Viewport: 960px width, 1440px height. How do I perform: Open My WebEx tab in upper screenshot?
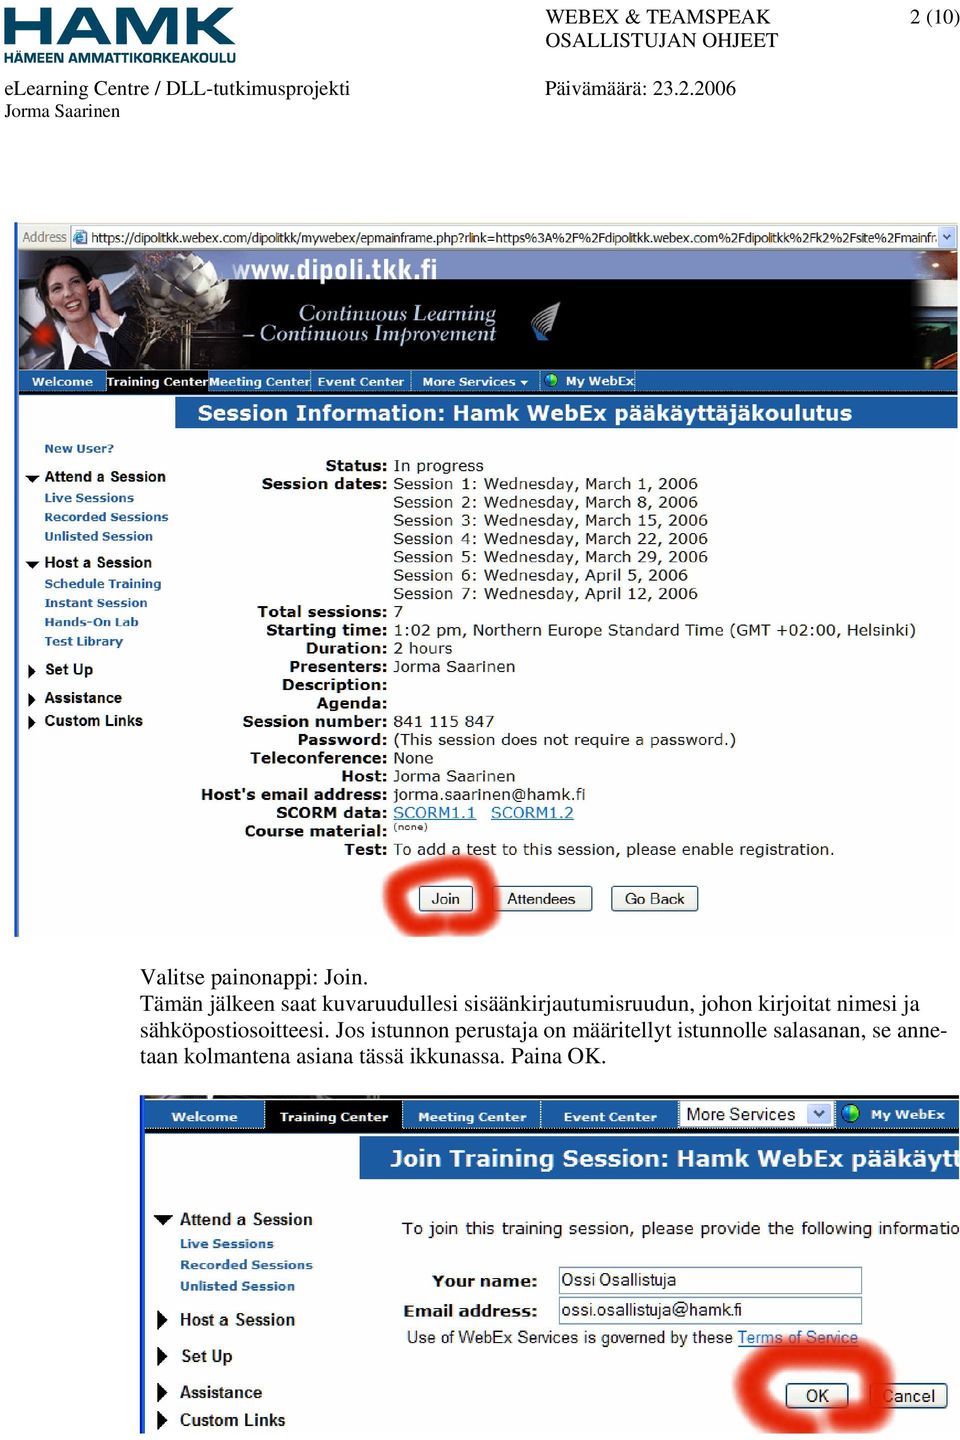click(x=599, y=381)
